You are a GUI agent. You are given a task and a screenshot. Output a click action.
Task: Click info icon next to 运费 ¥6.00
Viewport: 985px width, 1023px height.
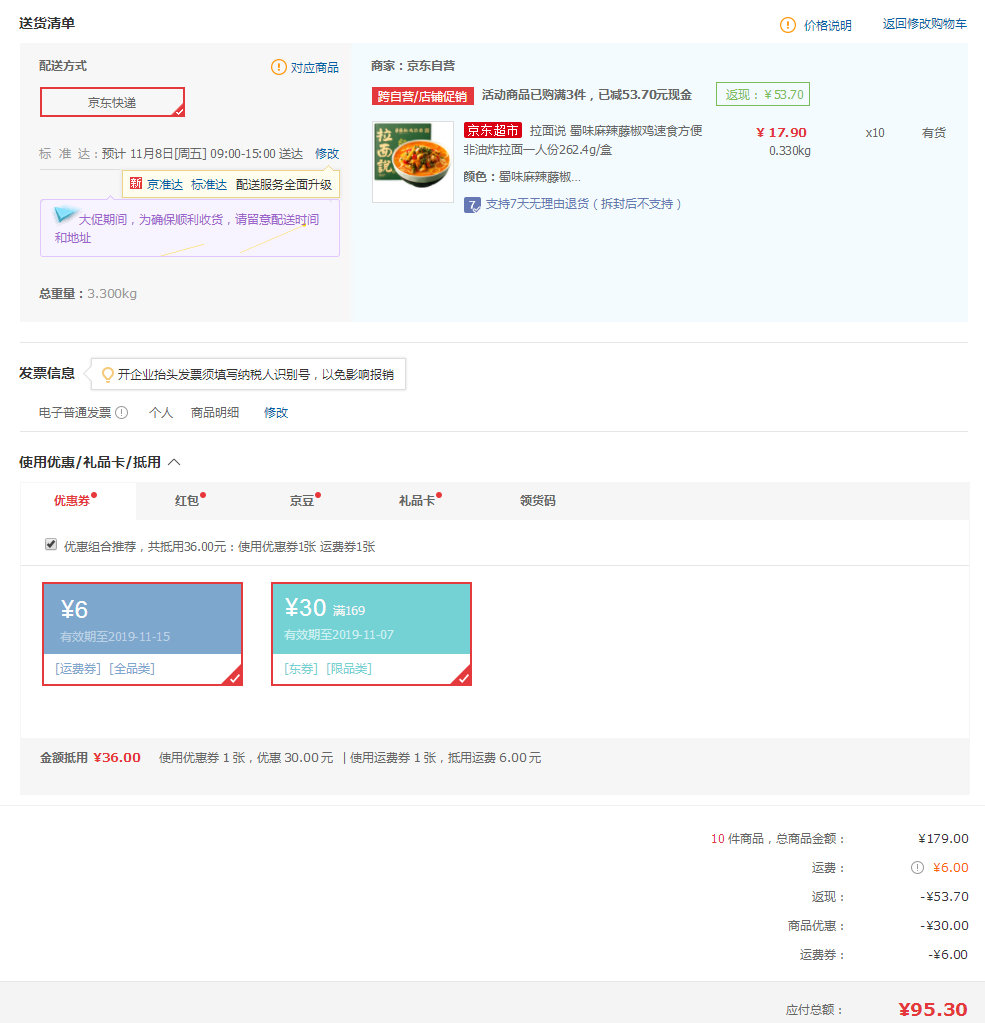click(x=917, y=868)
